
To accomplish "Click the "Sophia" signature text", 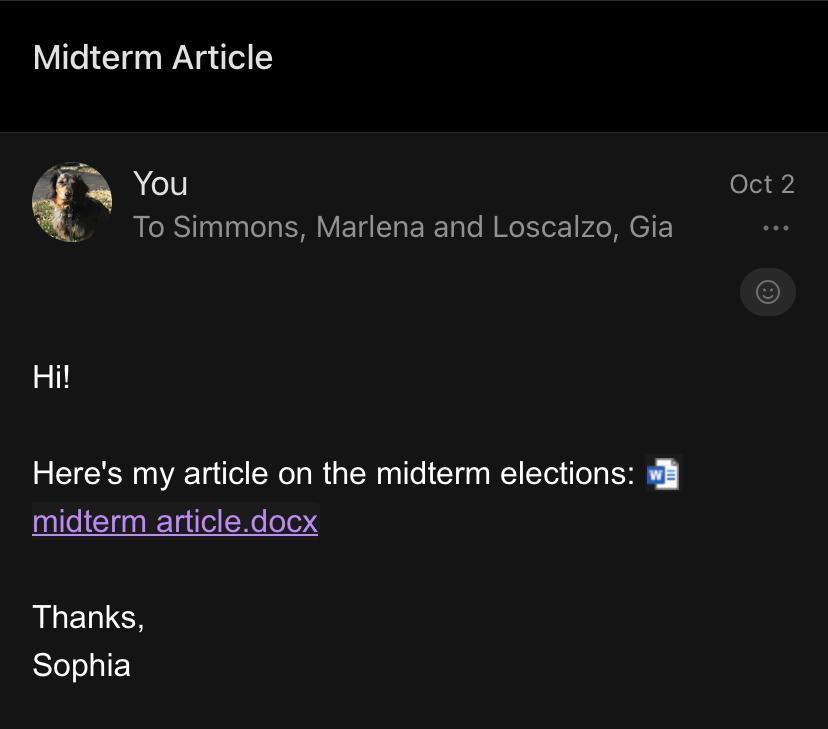I will 81,665.
